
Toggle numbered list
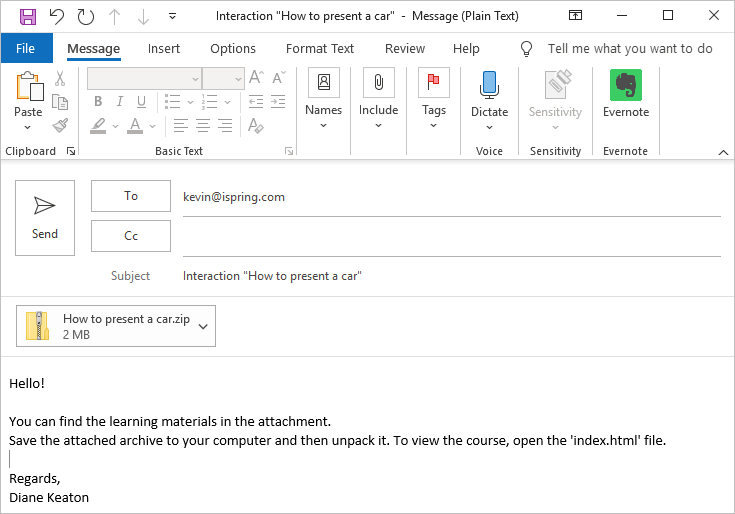coord(209,102)
